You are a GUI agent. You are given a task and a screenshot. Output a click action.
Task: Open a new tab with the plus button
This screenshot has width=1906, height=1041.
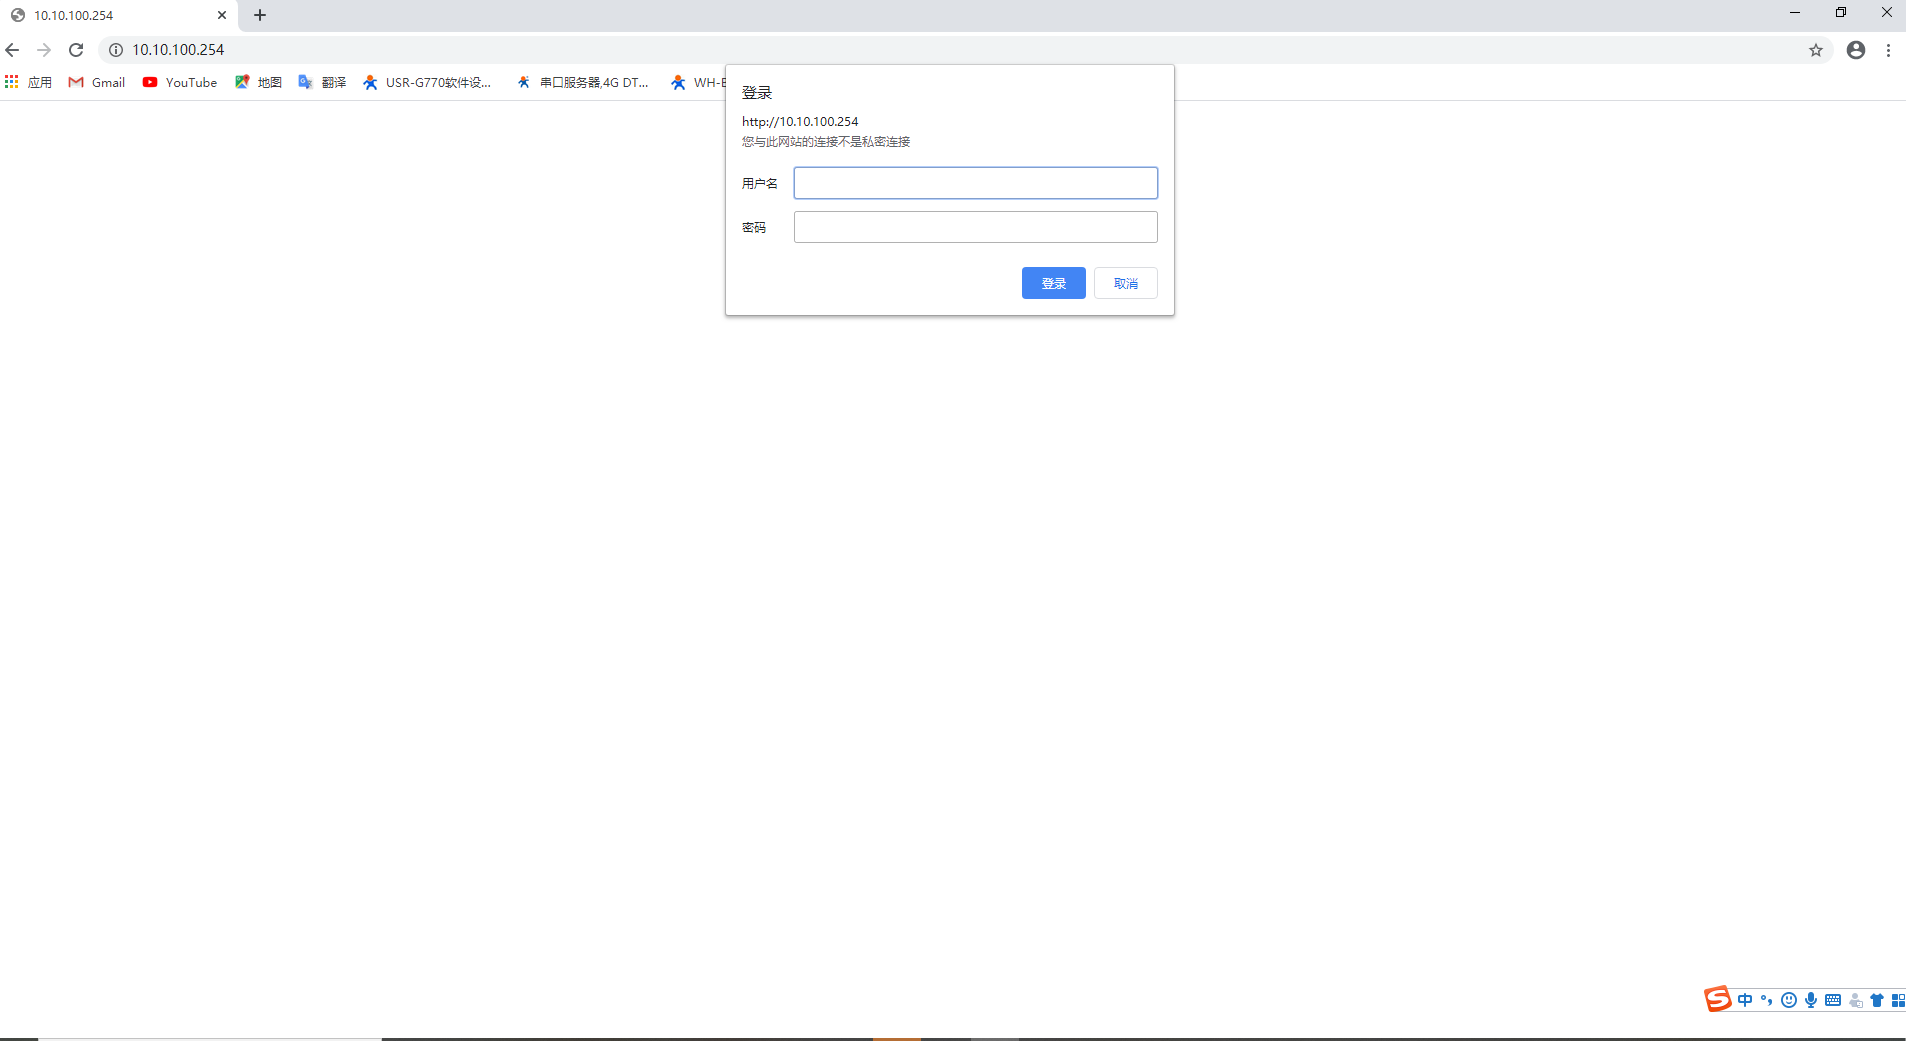260,15
